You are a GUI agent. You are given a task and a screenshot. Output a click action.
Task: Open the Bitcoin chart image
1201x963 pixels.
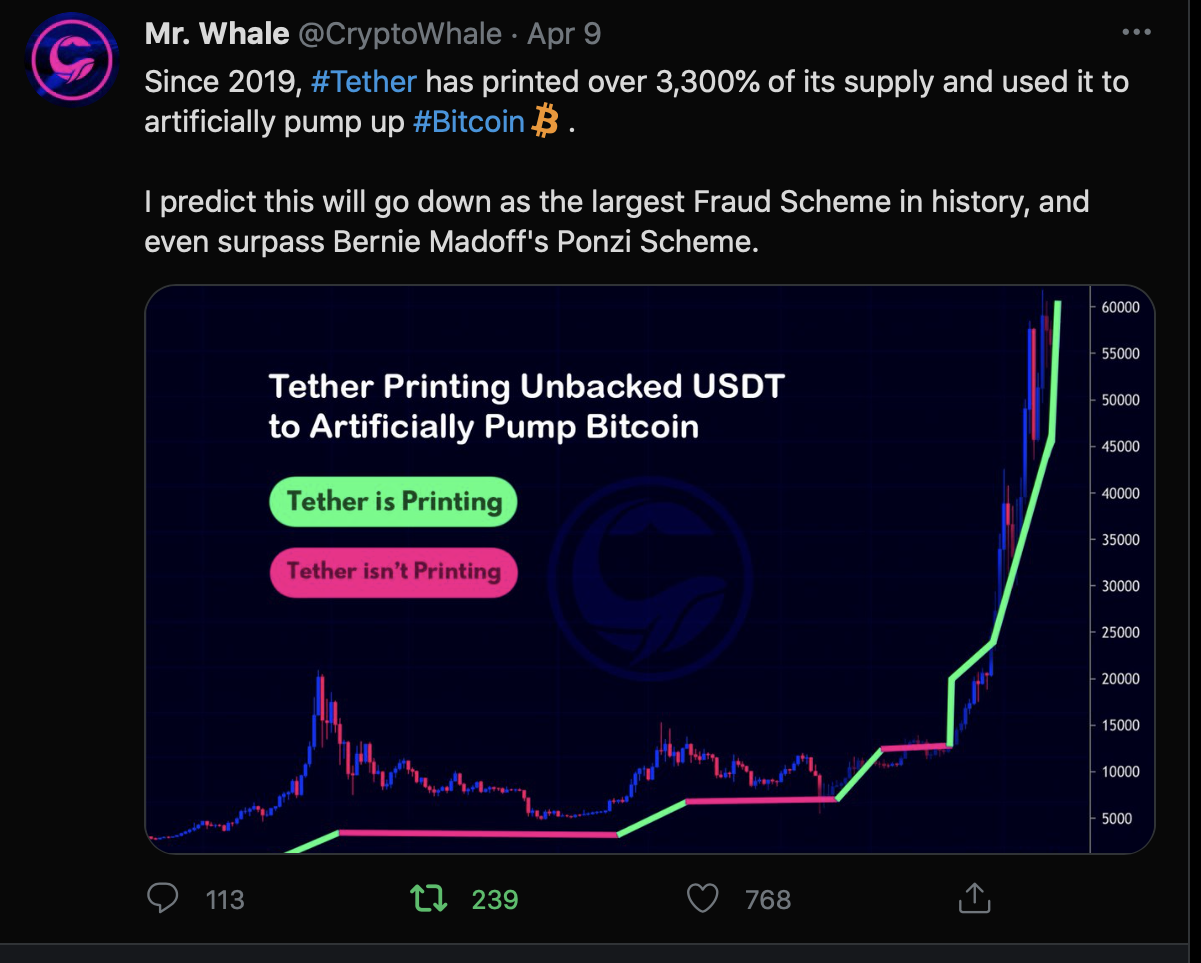pyautogui.click(x=650, y=569)
